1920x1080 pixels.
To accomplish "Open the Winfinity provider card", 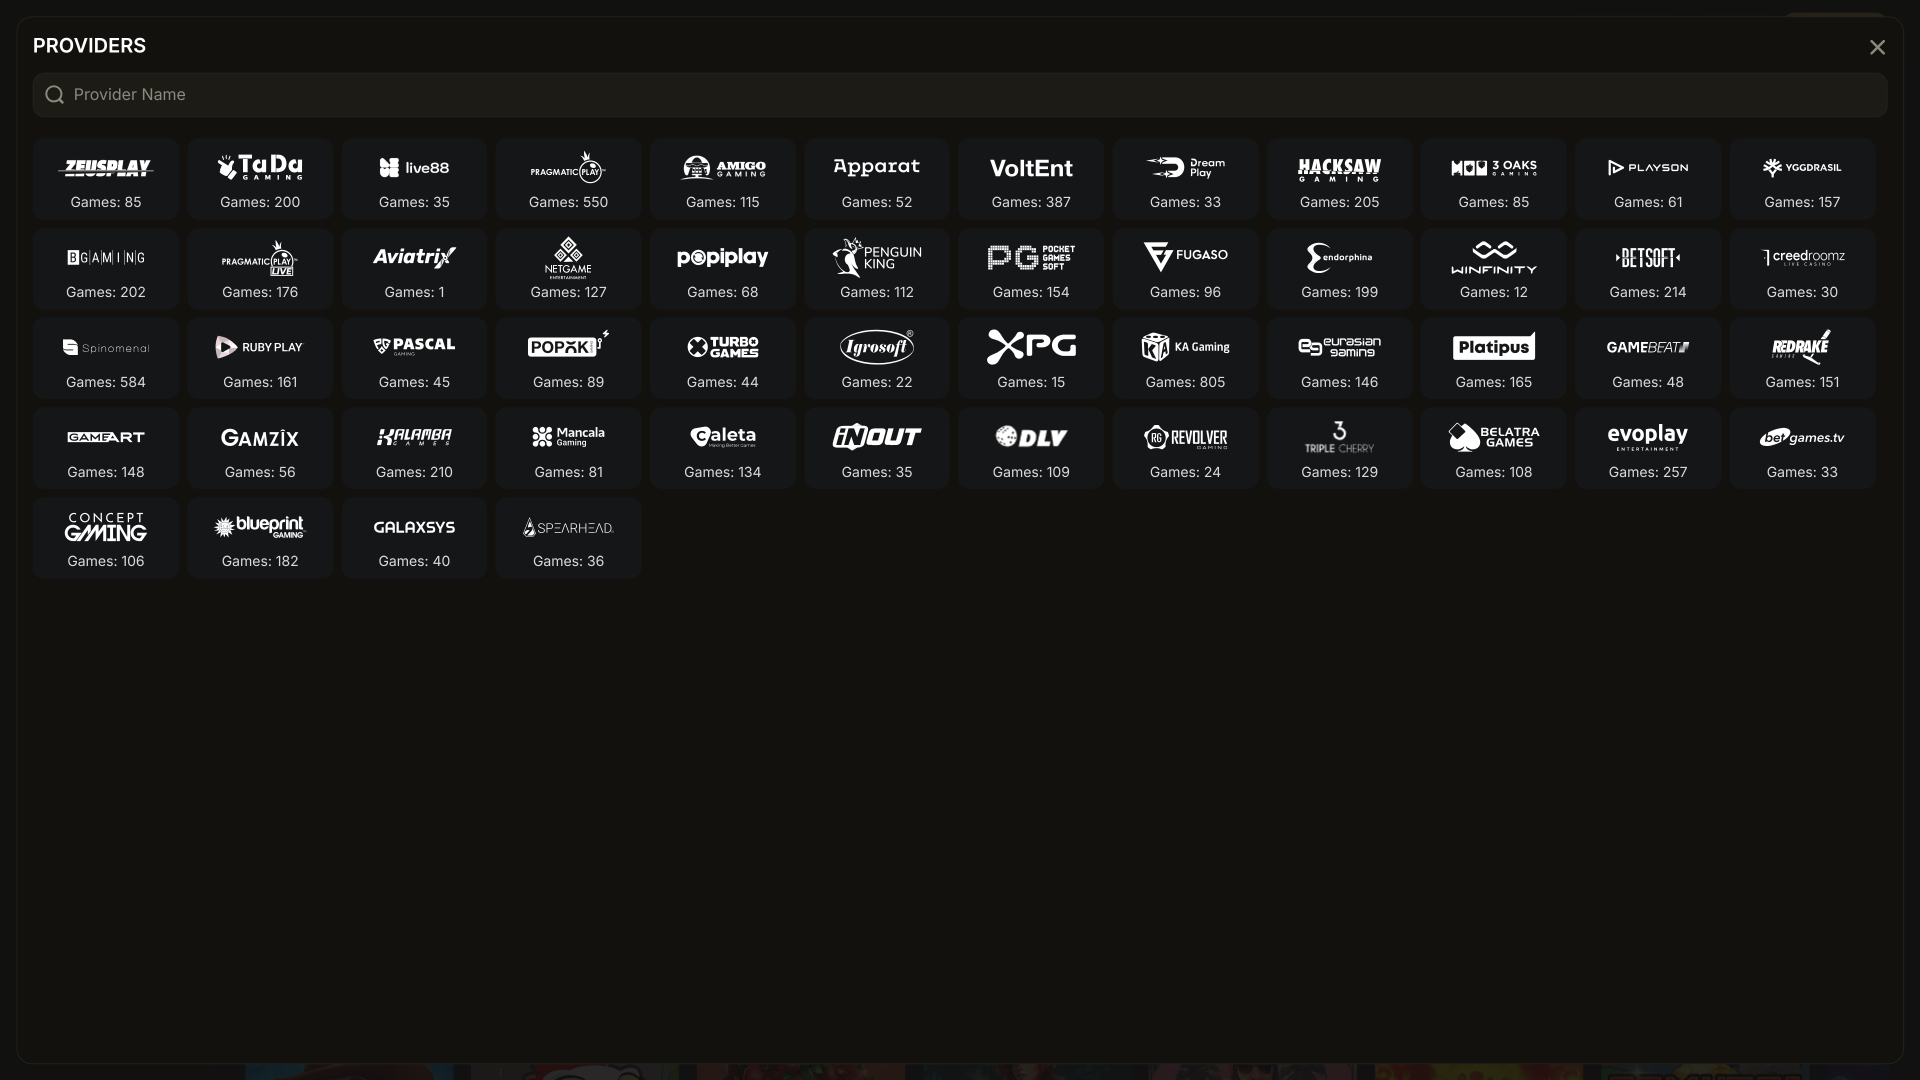I will [x=1494, y=269].
